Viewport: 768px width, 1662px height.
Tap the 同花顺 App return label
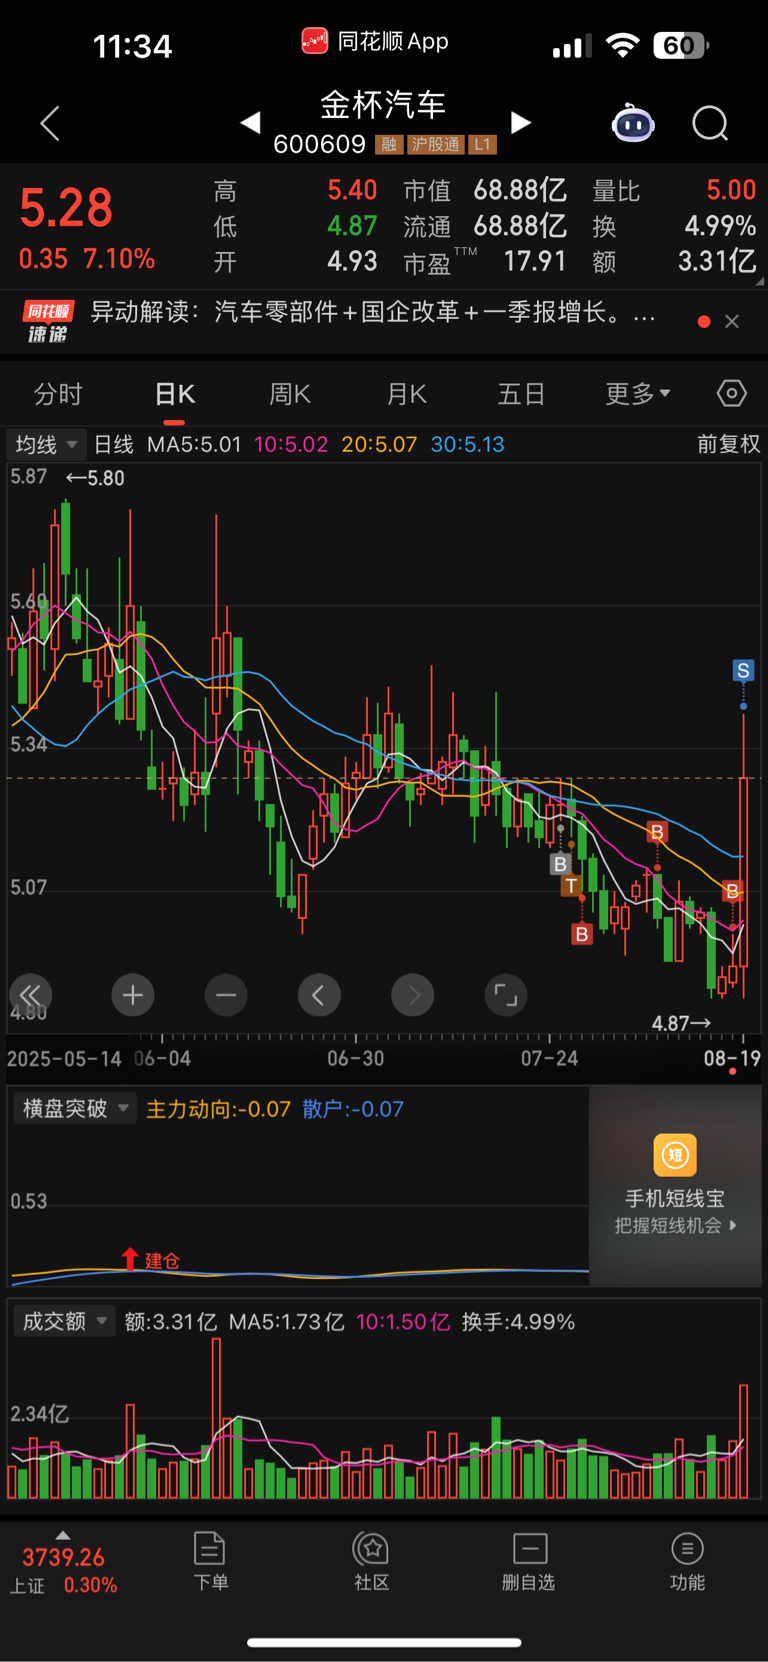(375, 41)
